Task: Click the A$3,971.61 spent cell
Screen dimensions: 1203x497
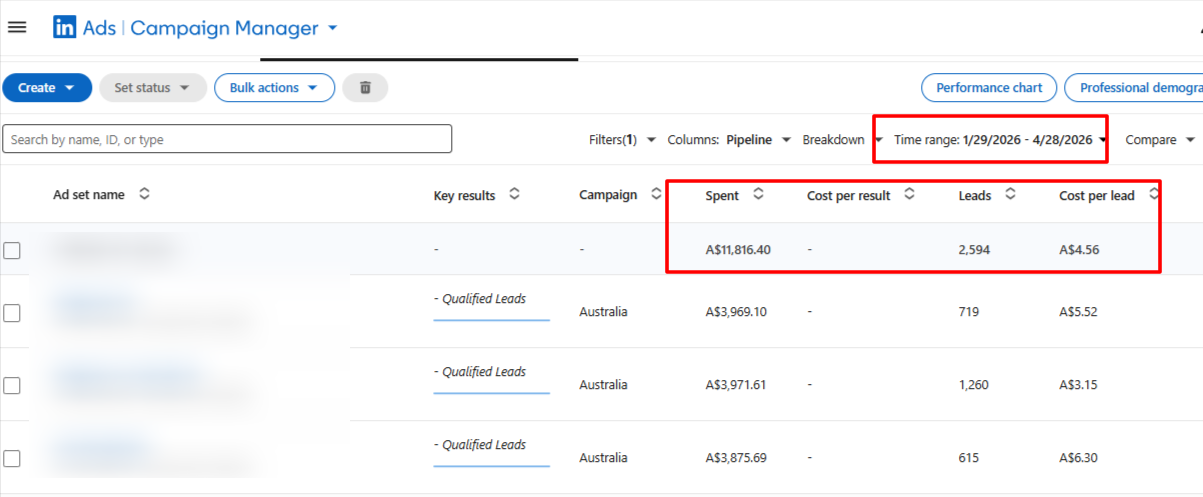Action: click(736, 384)
